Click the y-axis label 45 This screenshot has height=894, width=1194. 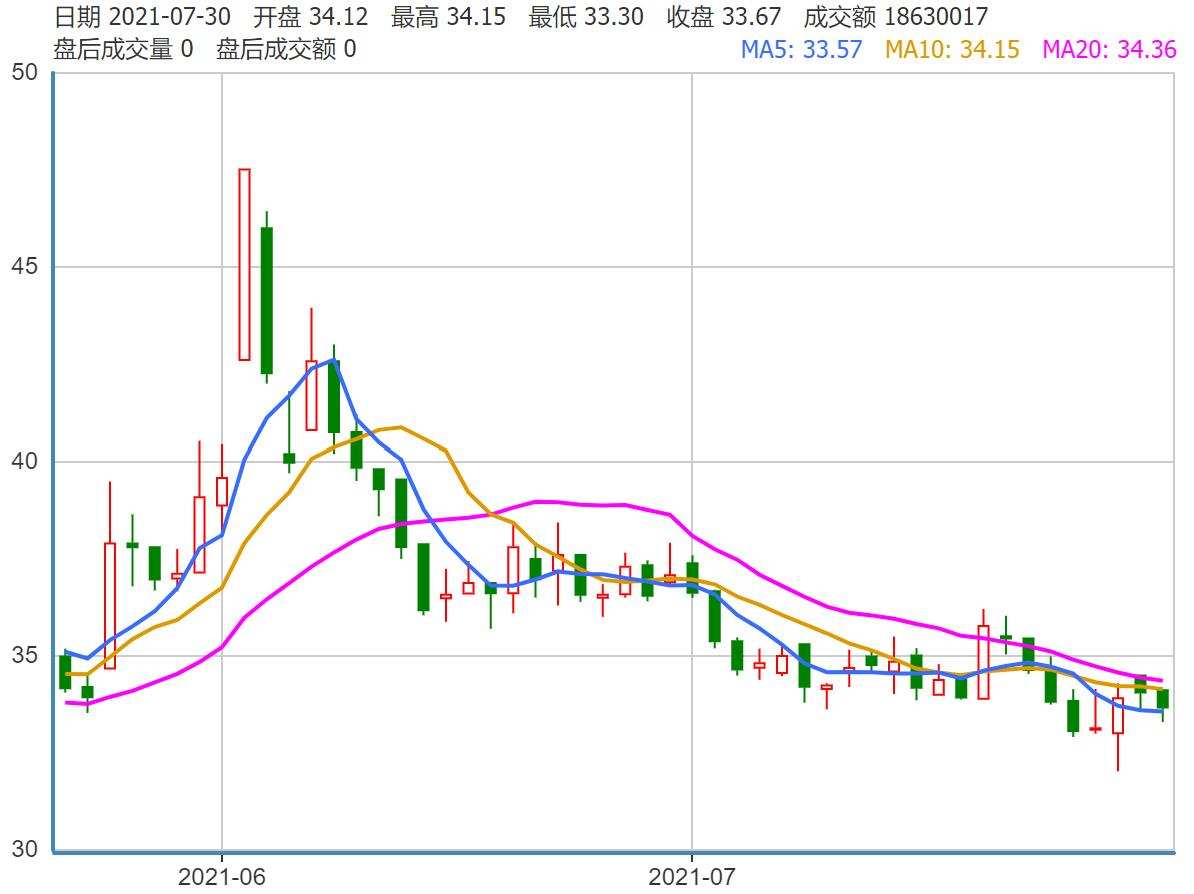pos(24,267)
